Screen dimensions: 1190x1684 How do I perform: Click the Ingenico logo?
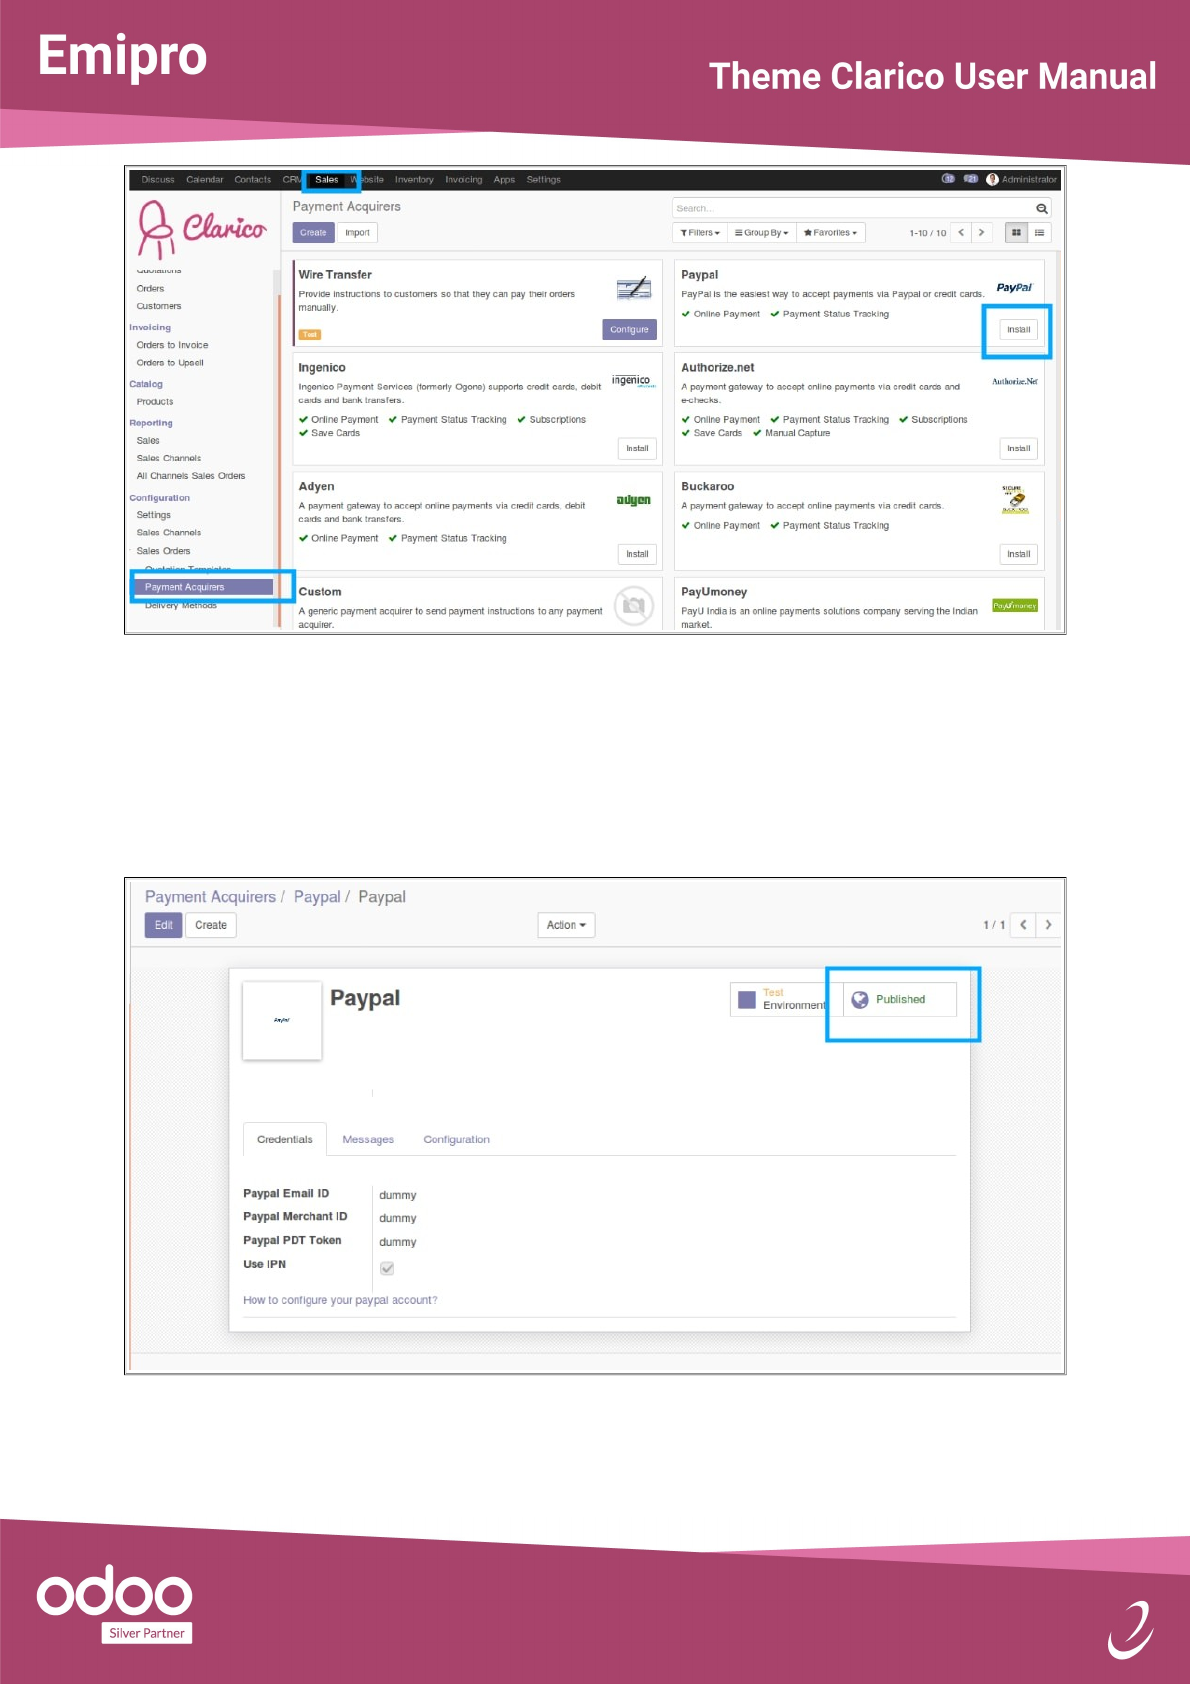pos(633,381)
